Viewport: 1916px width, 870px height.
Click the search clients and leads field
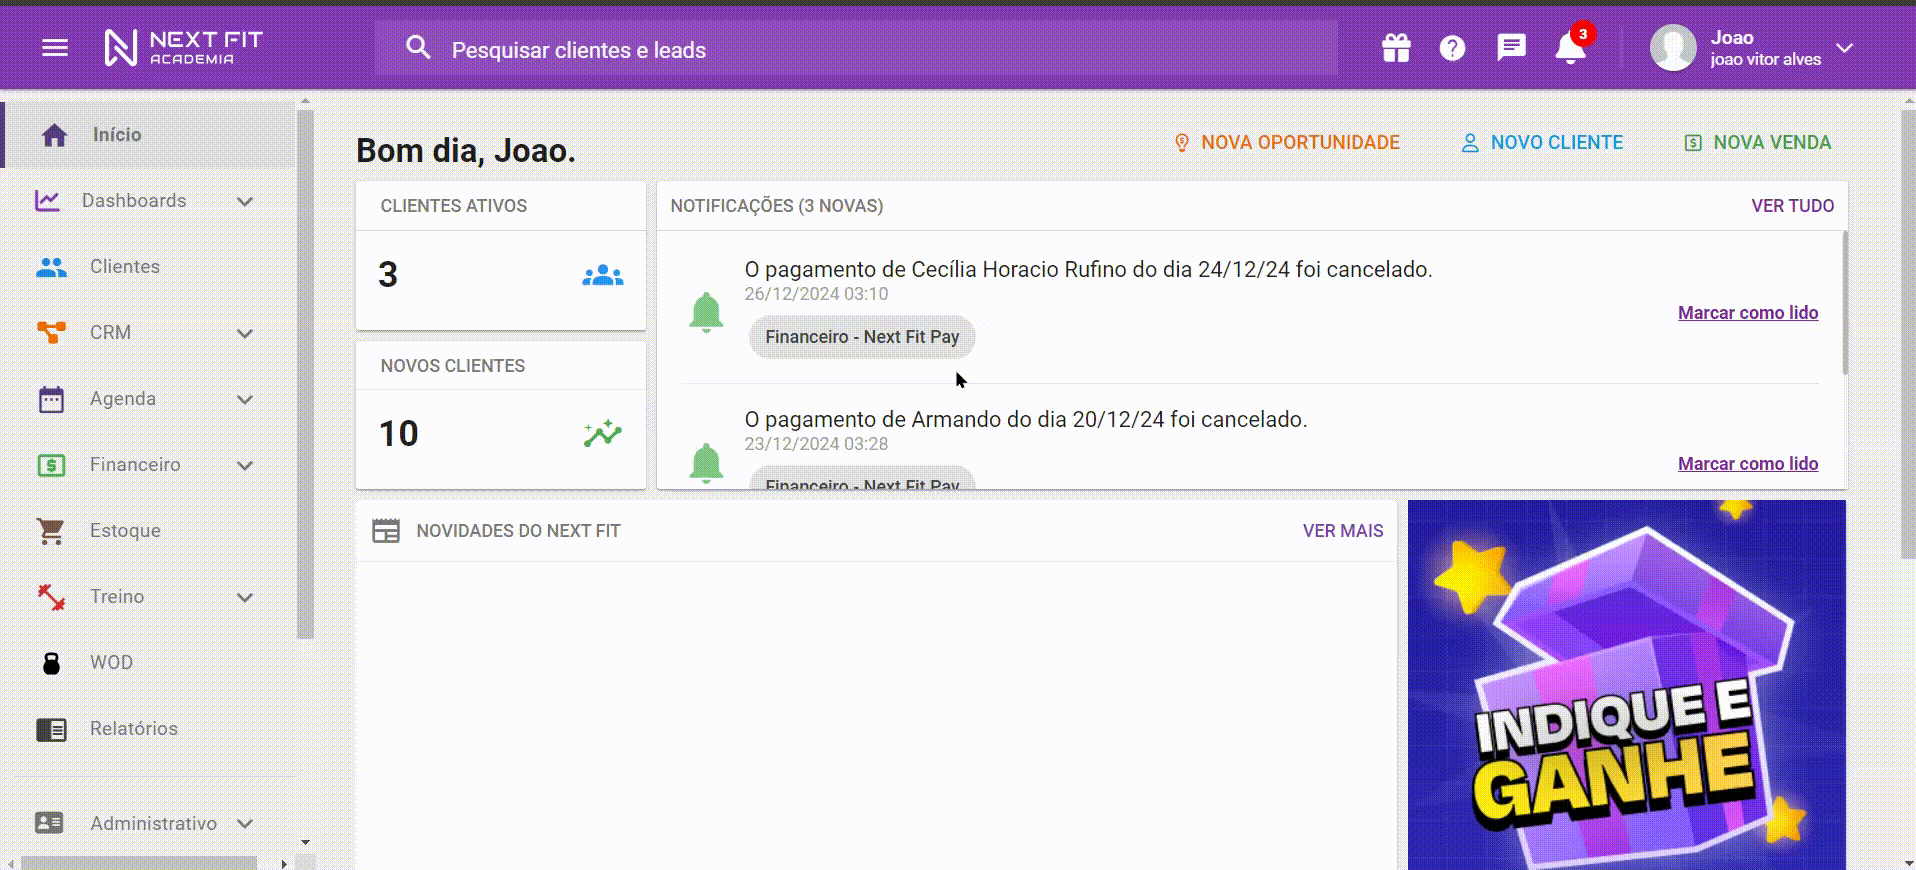click(856, 48)
